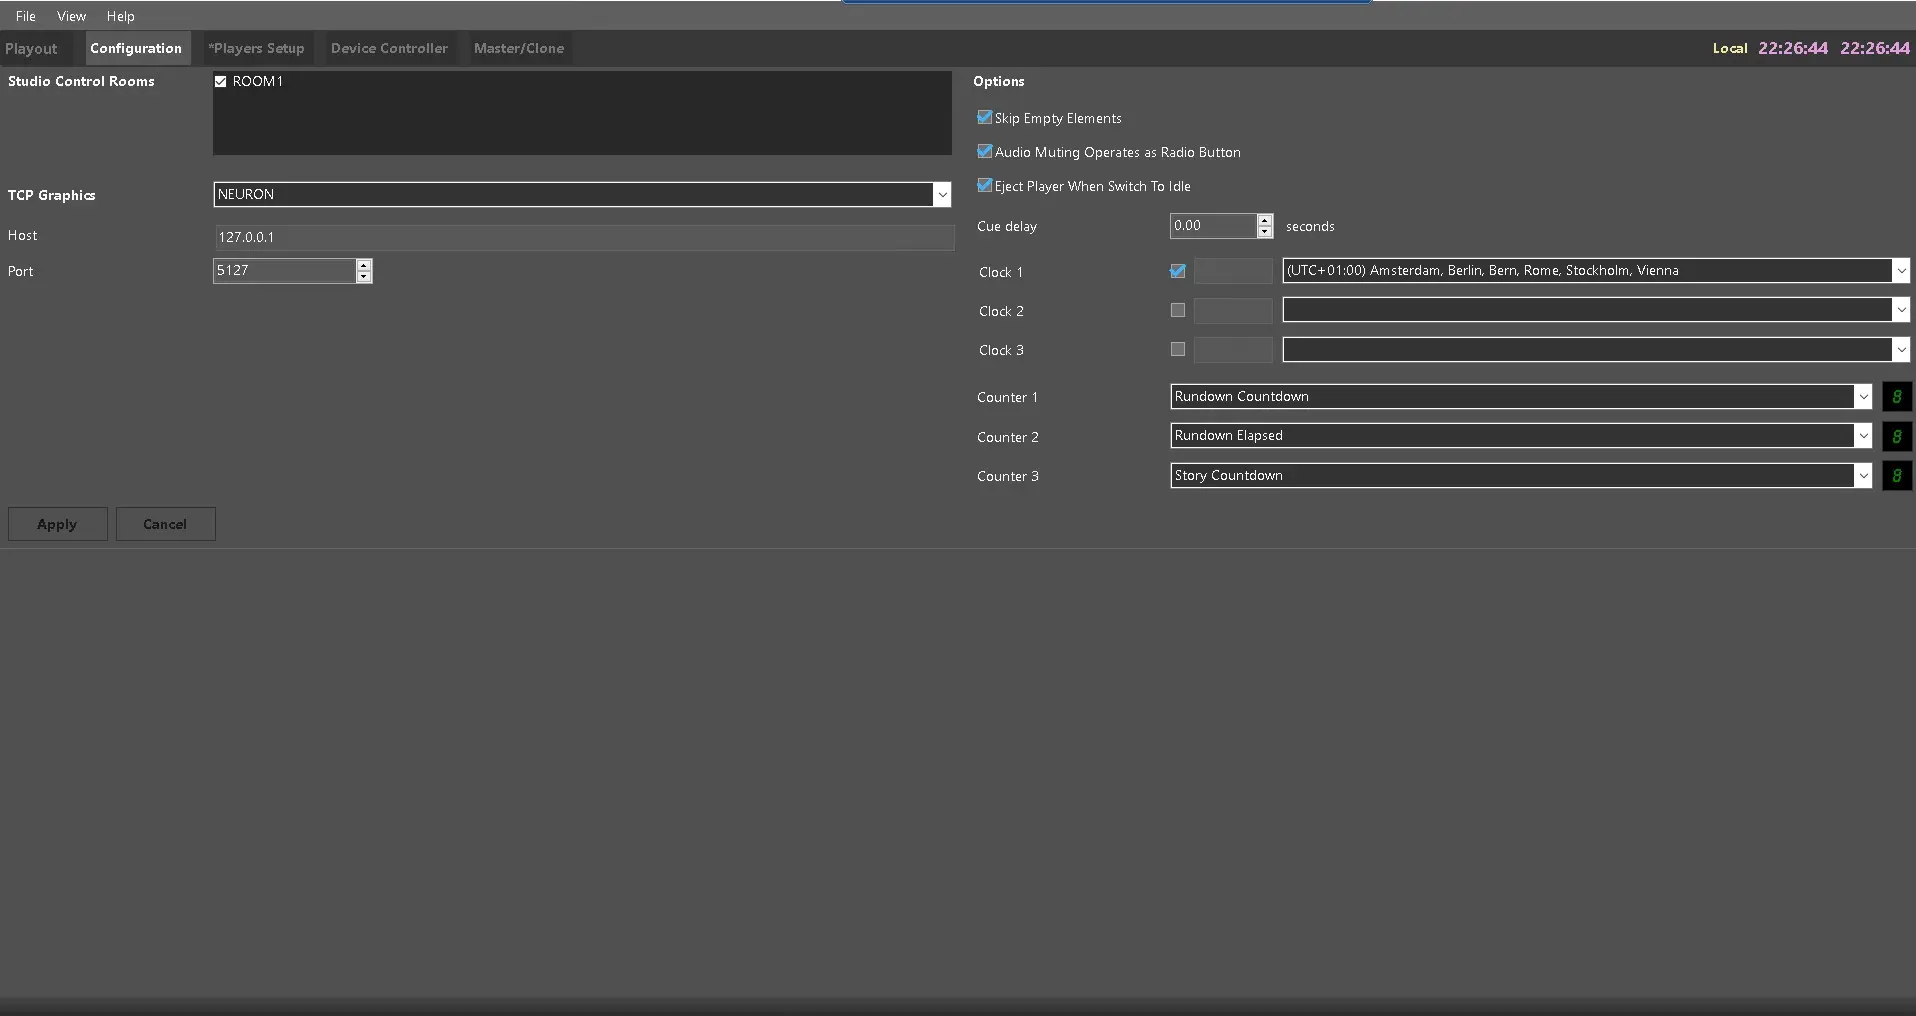1916x1016 pixels.
Task: Switch to the Players Setup tab
Action: 256,48
